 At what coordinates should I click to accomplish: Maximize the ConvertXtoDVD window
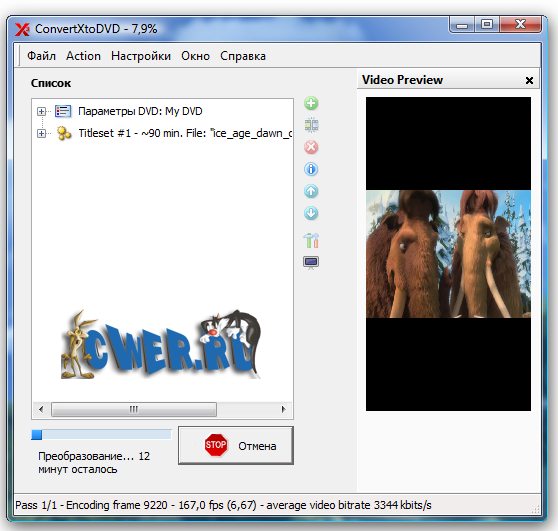[x=487, y=25]
